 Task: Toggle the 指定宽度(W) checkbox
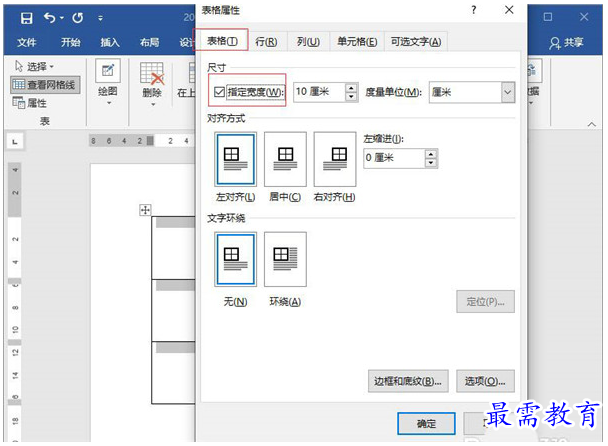219,92
